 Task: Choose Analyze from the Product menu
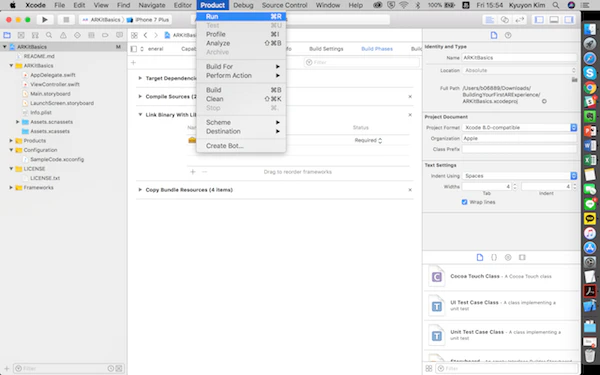point(241,43)
